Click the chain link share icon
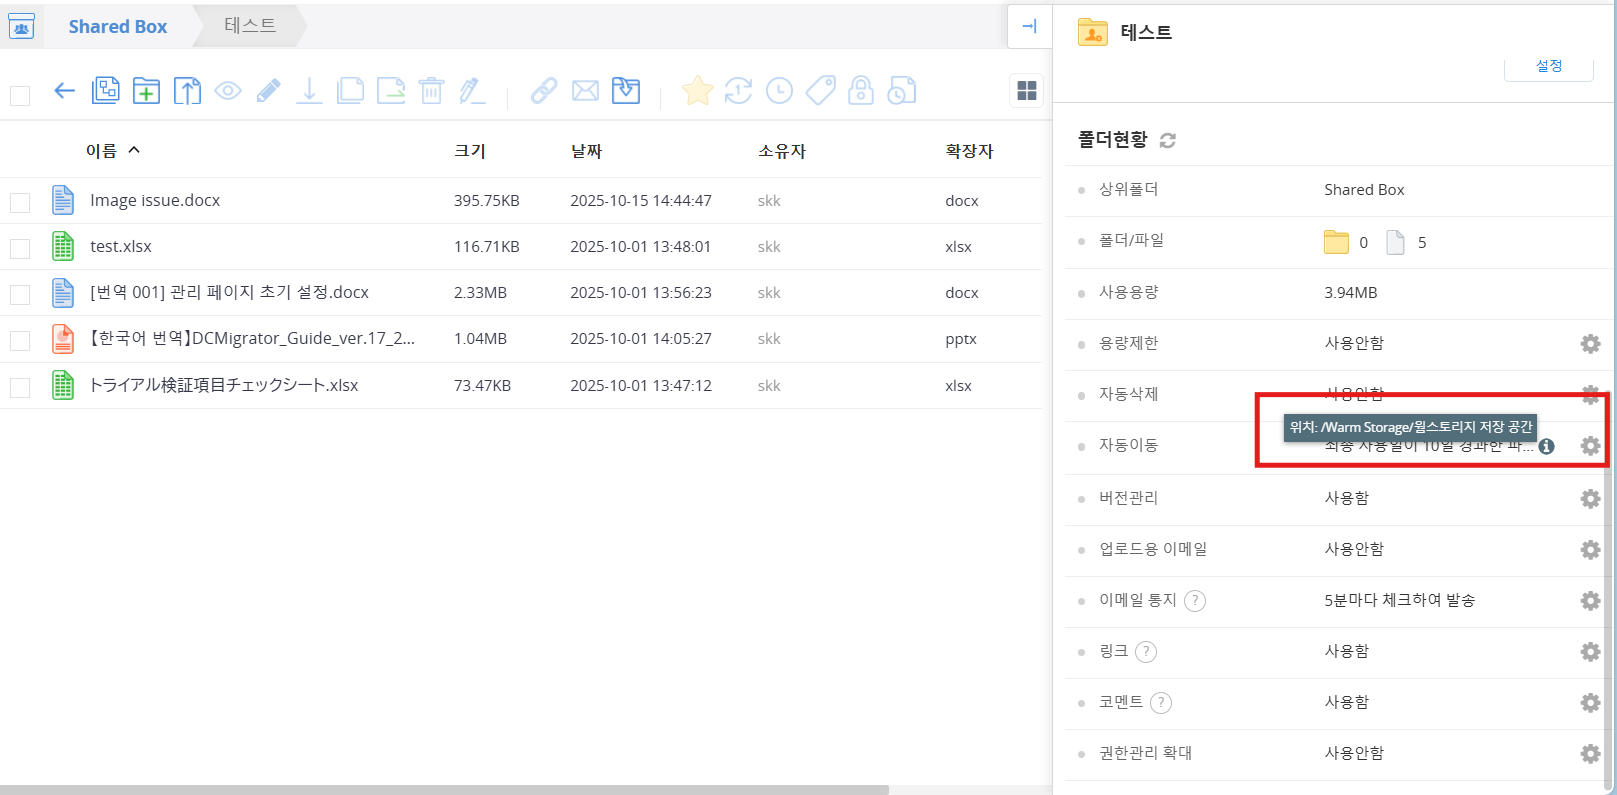This screenshot has height=795, width=1617. tap(543, 91)
